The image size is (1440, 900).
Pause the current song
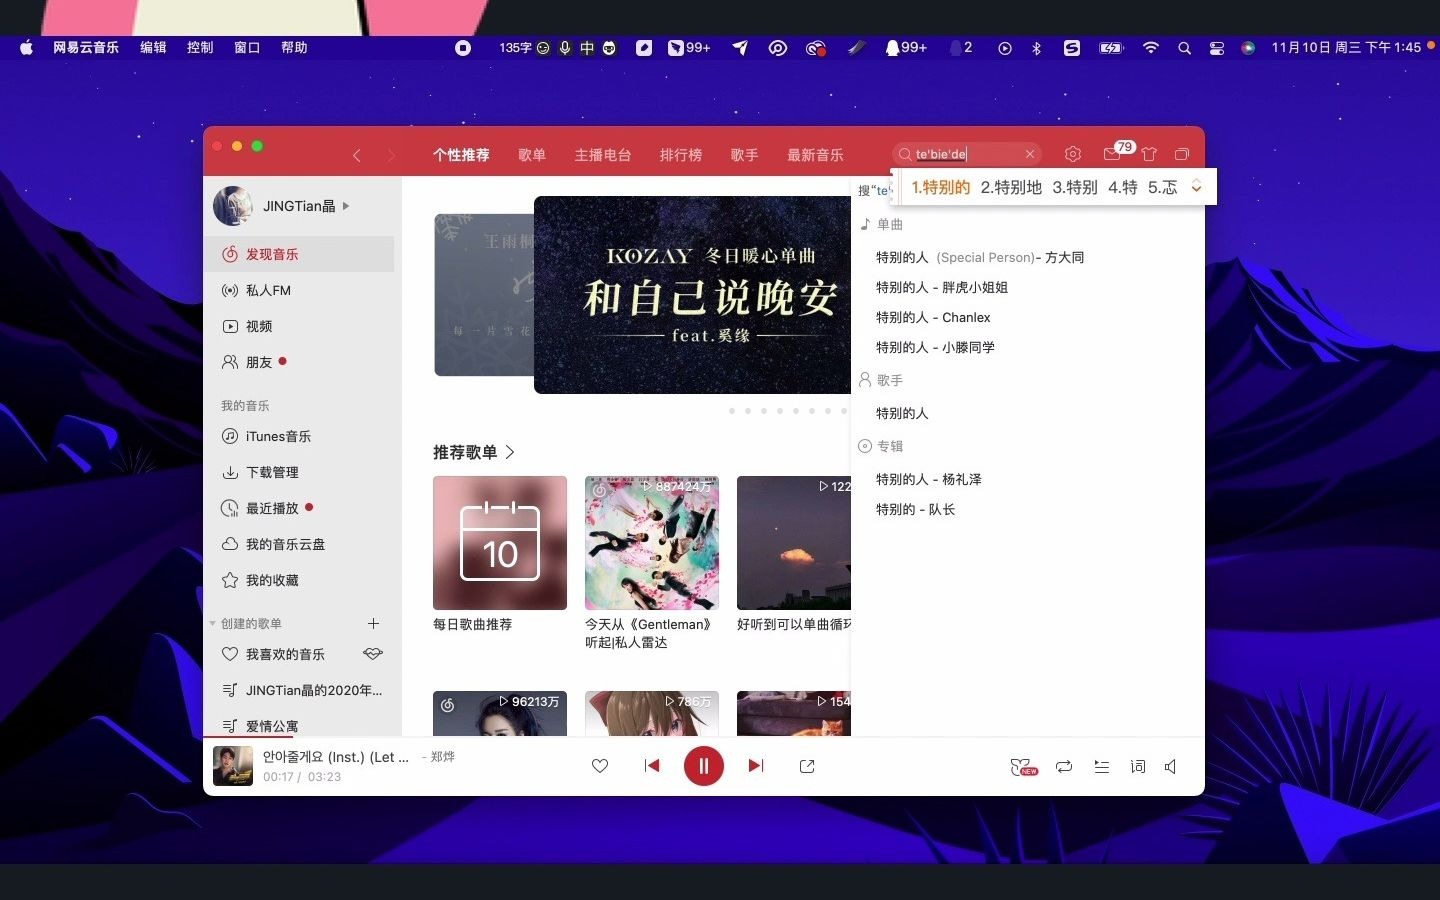point(704,766)
